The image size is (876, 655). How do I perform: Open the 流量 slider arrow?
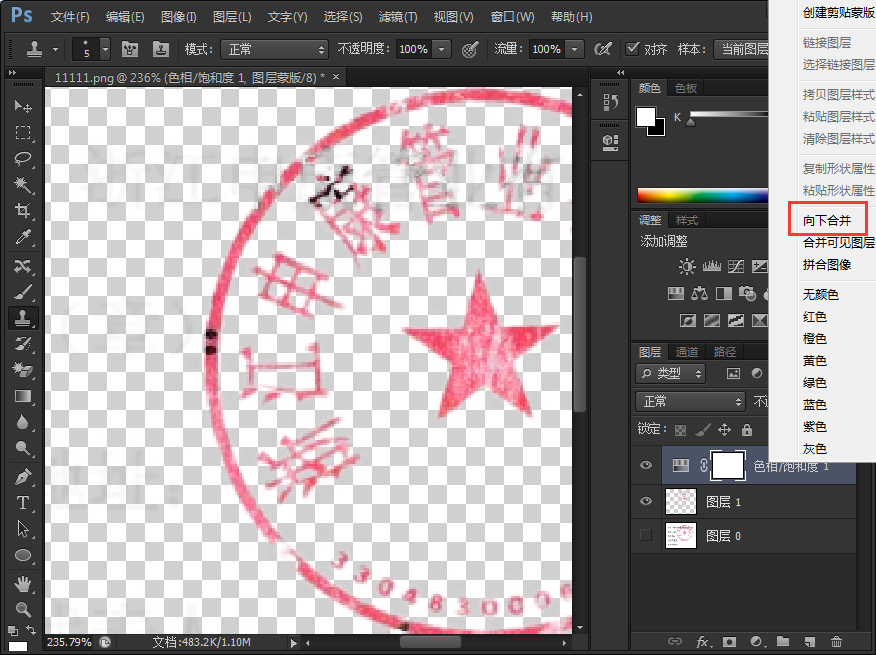[574, 49]
